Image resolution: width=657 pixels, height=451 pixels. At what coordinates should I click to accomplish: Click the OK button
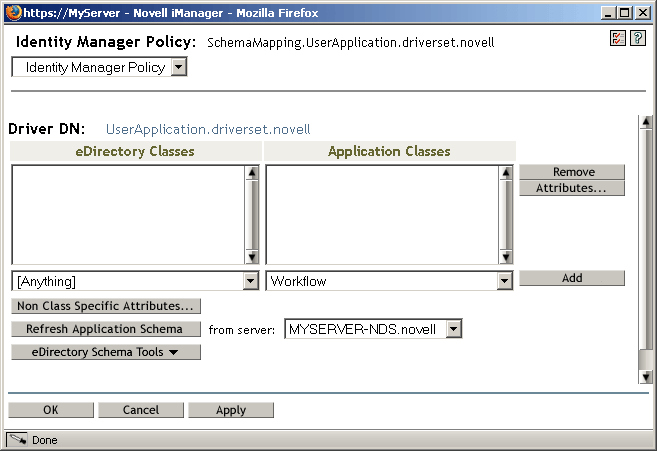(51, 410)
